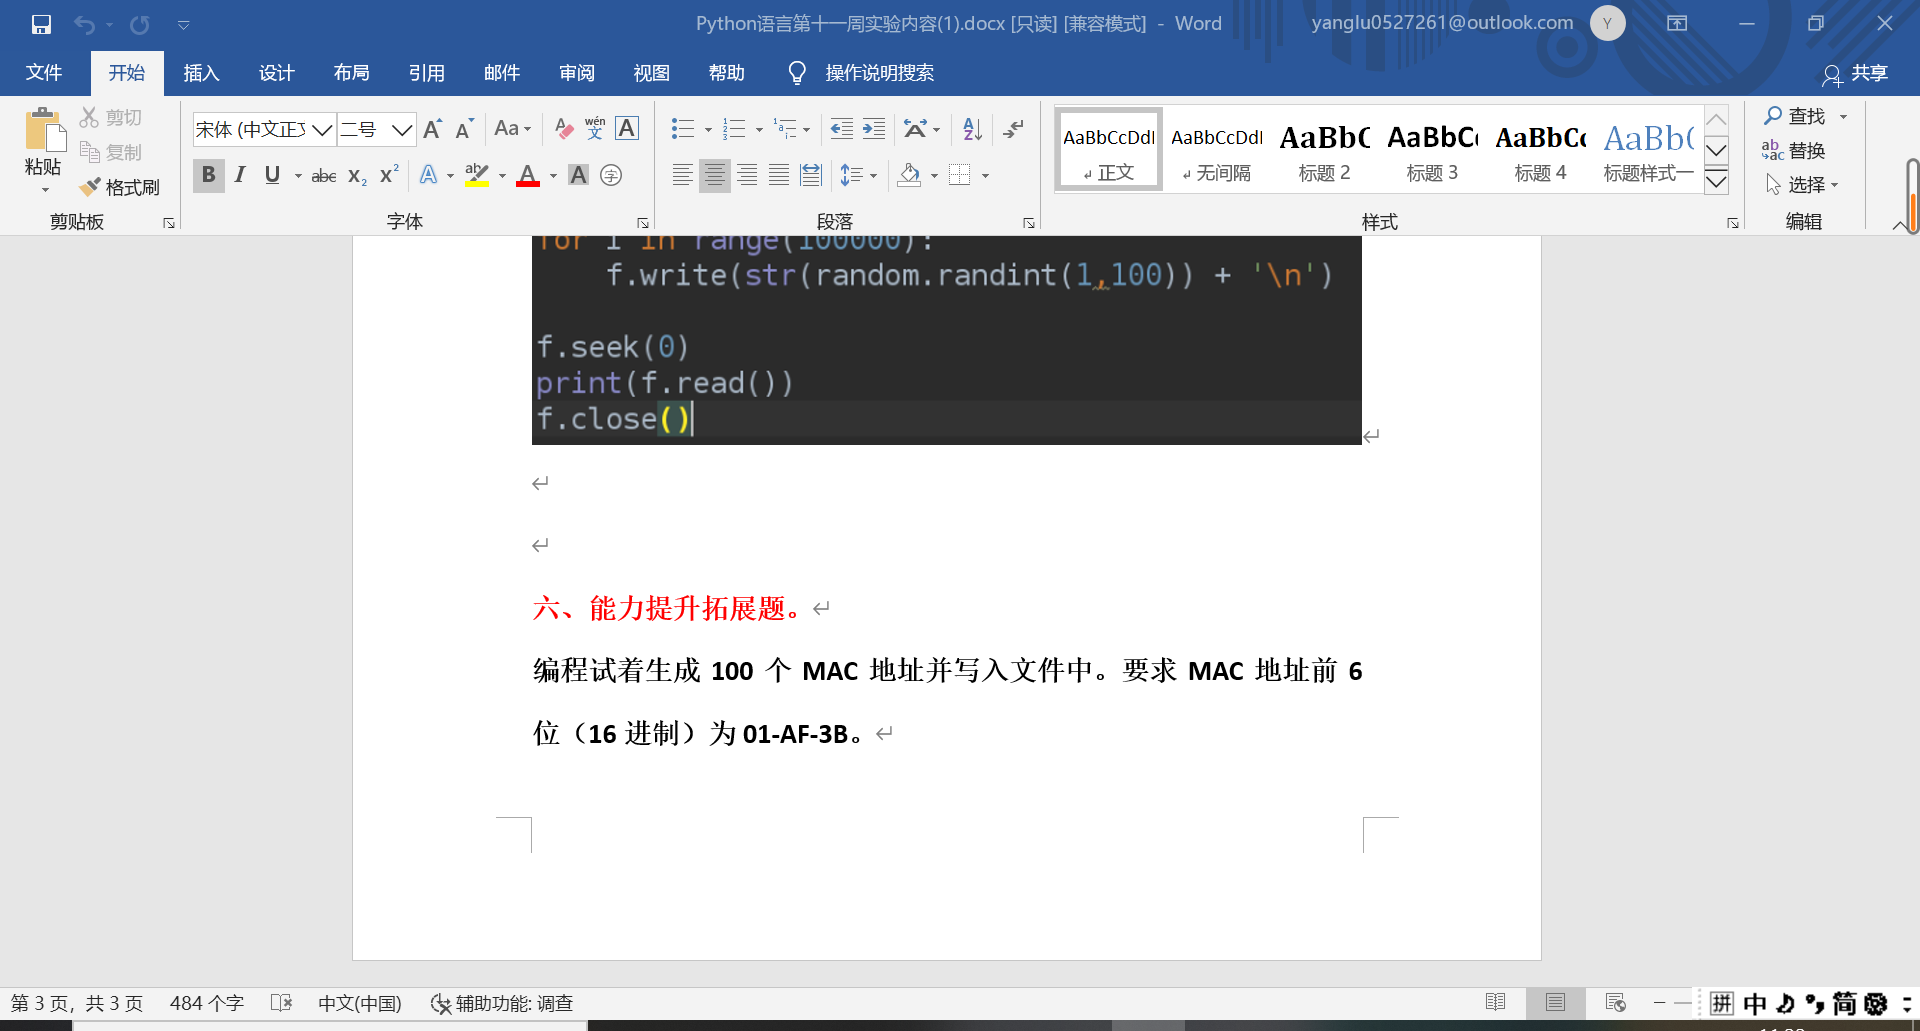Switch to the References (引用) tab
The width and height of the screenshot is (1920, 1031).
coord(426,73)
